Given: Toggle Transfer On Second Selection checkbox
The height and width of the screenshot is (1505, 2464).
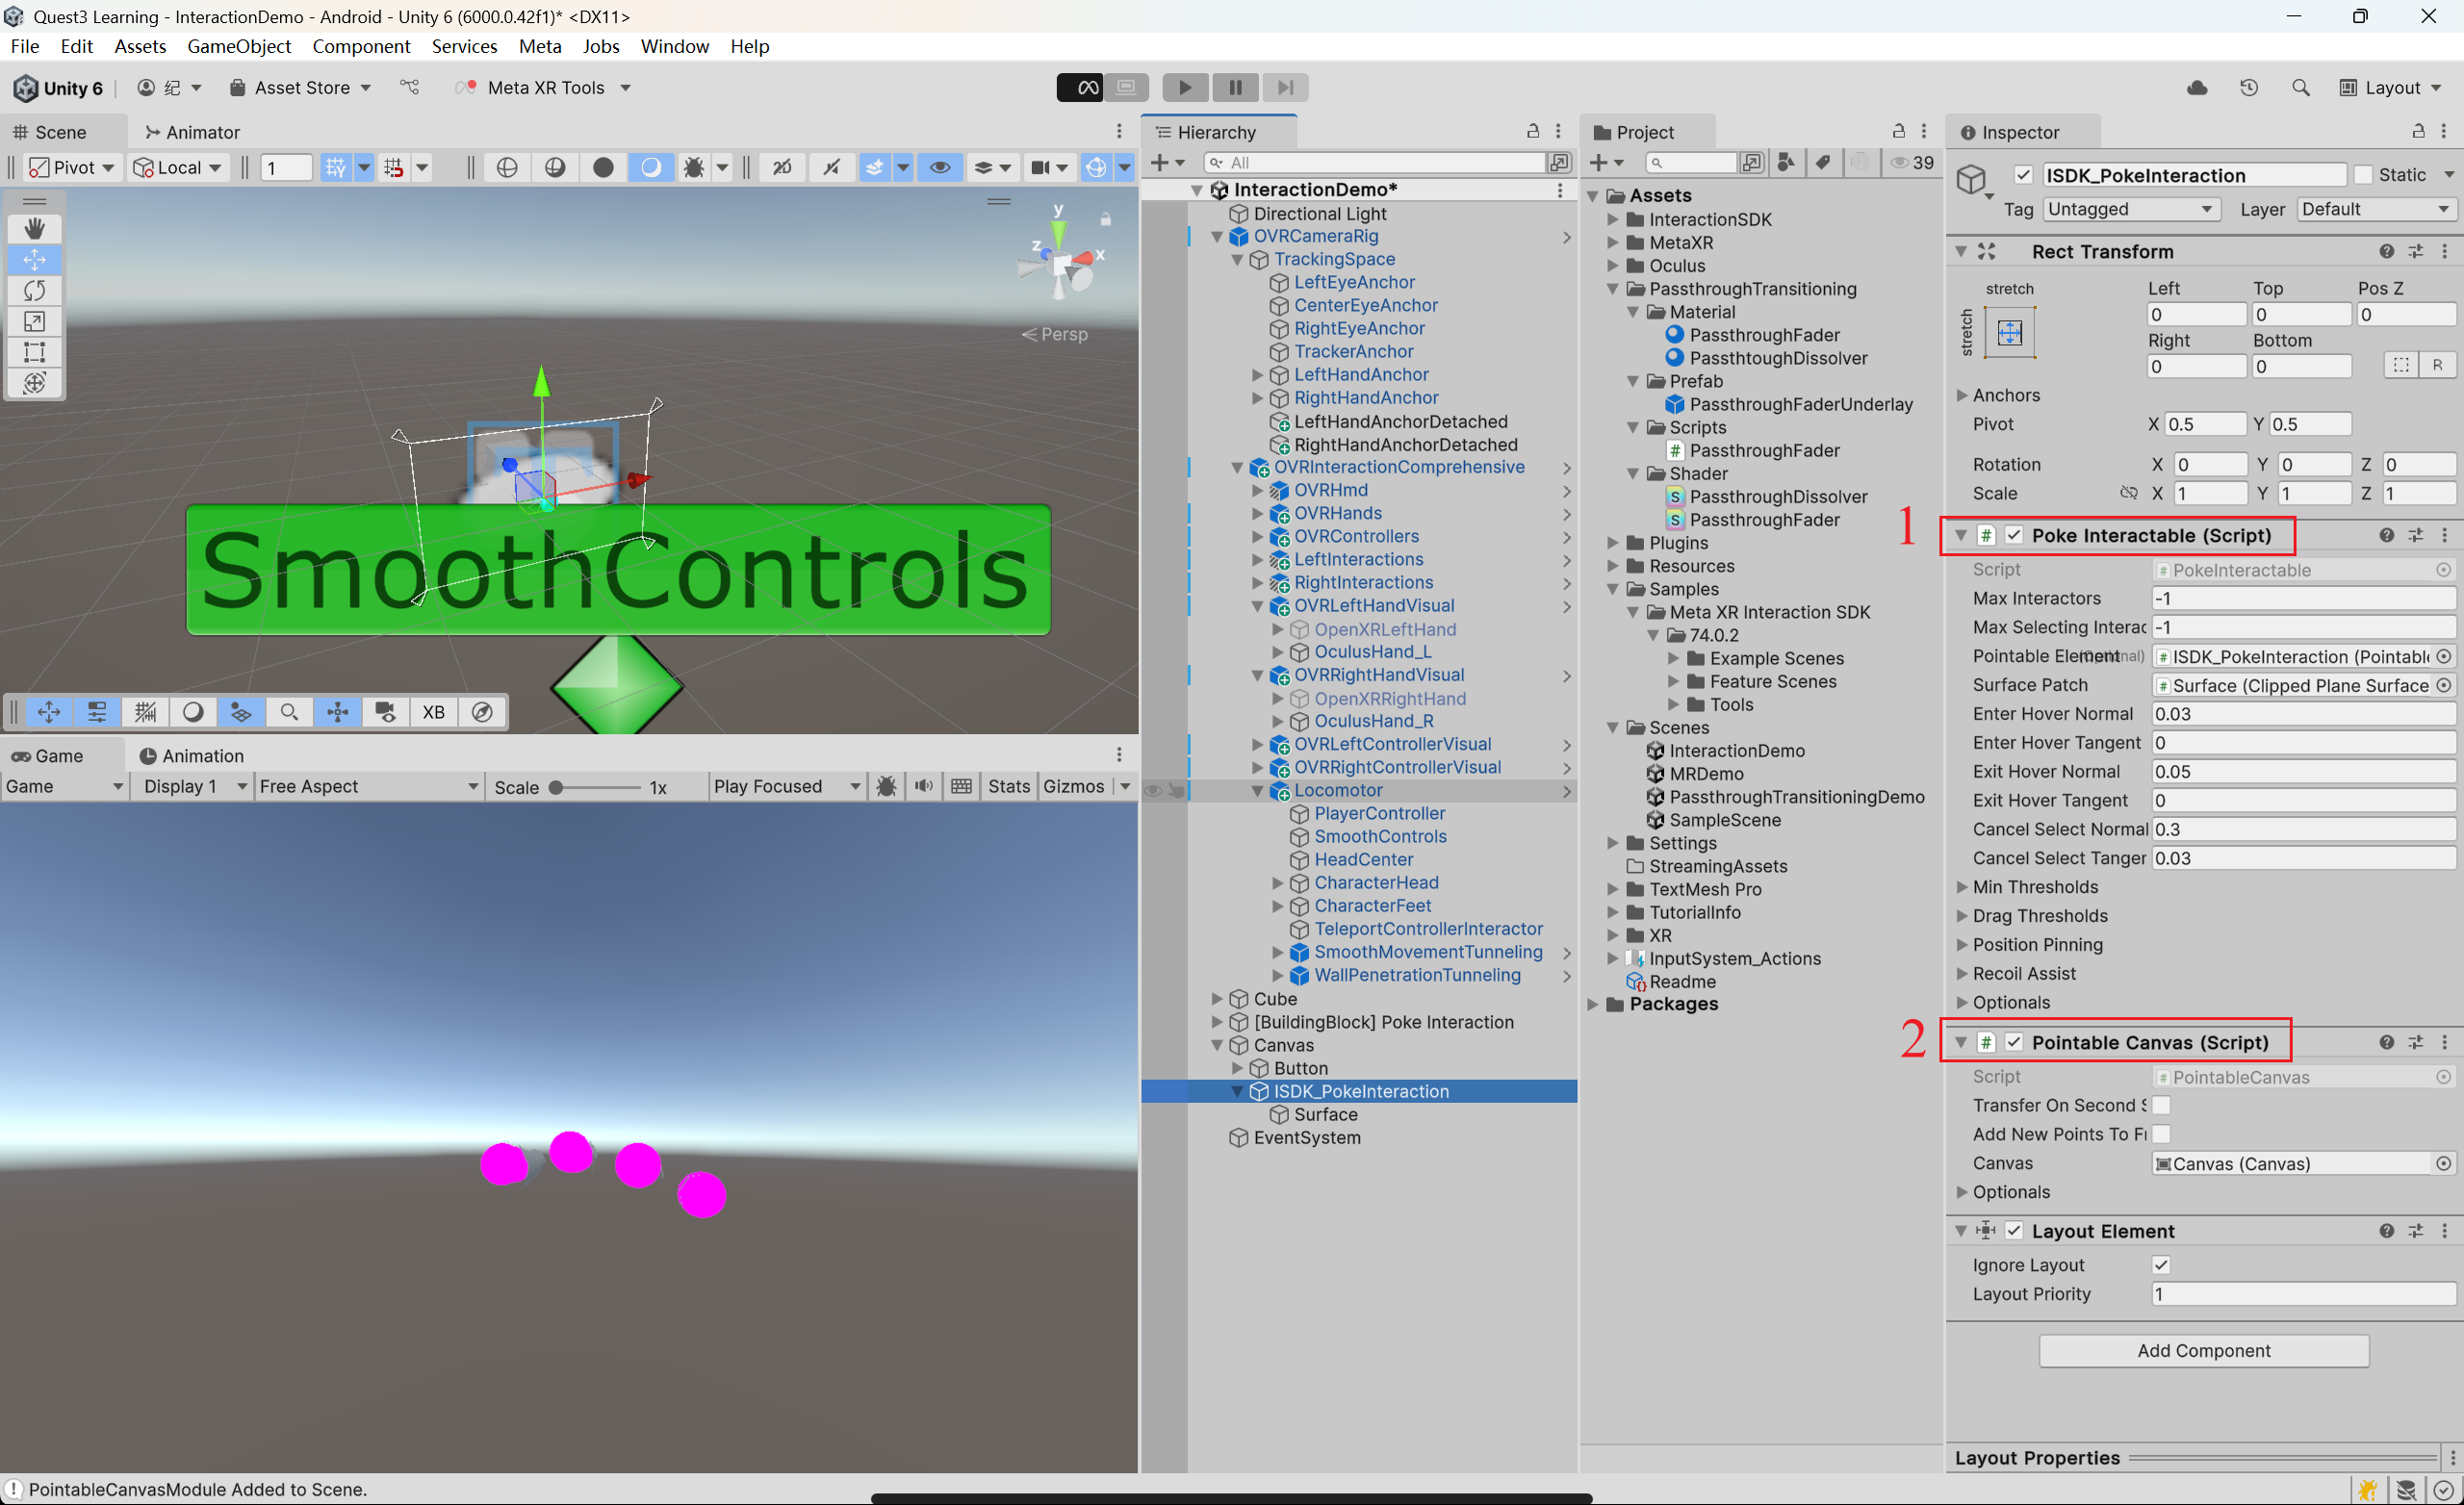Looking at the screenshot, I should click(2161, 1106).
